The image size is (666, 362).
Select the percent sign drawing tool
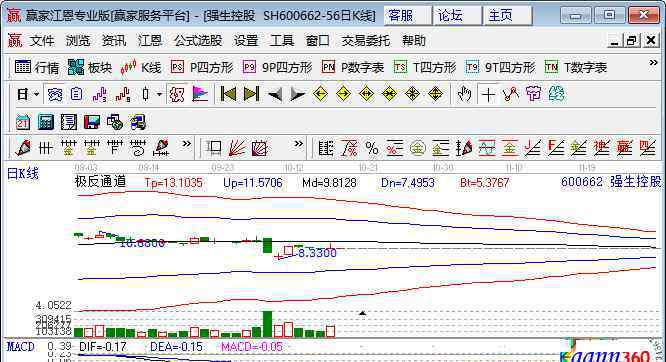point(372,149)
